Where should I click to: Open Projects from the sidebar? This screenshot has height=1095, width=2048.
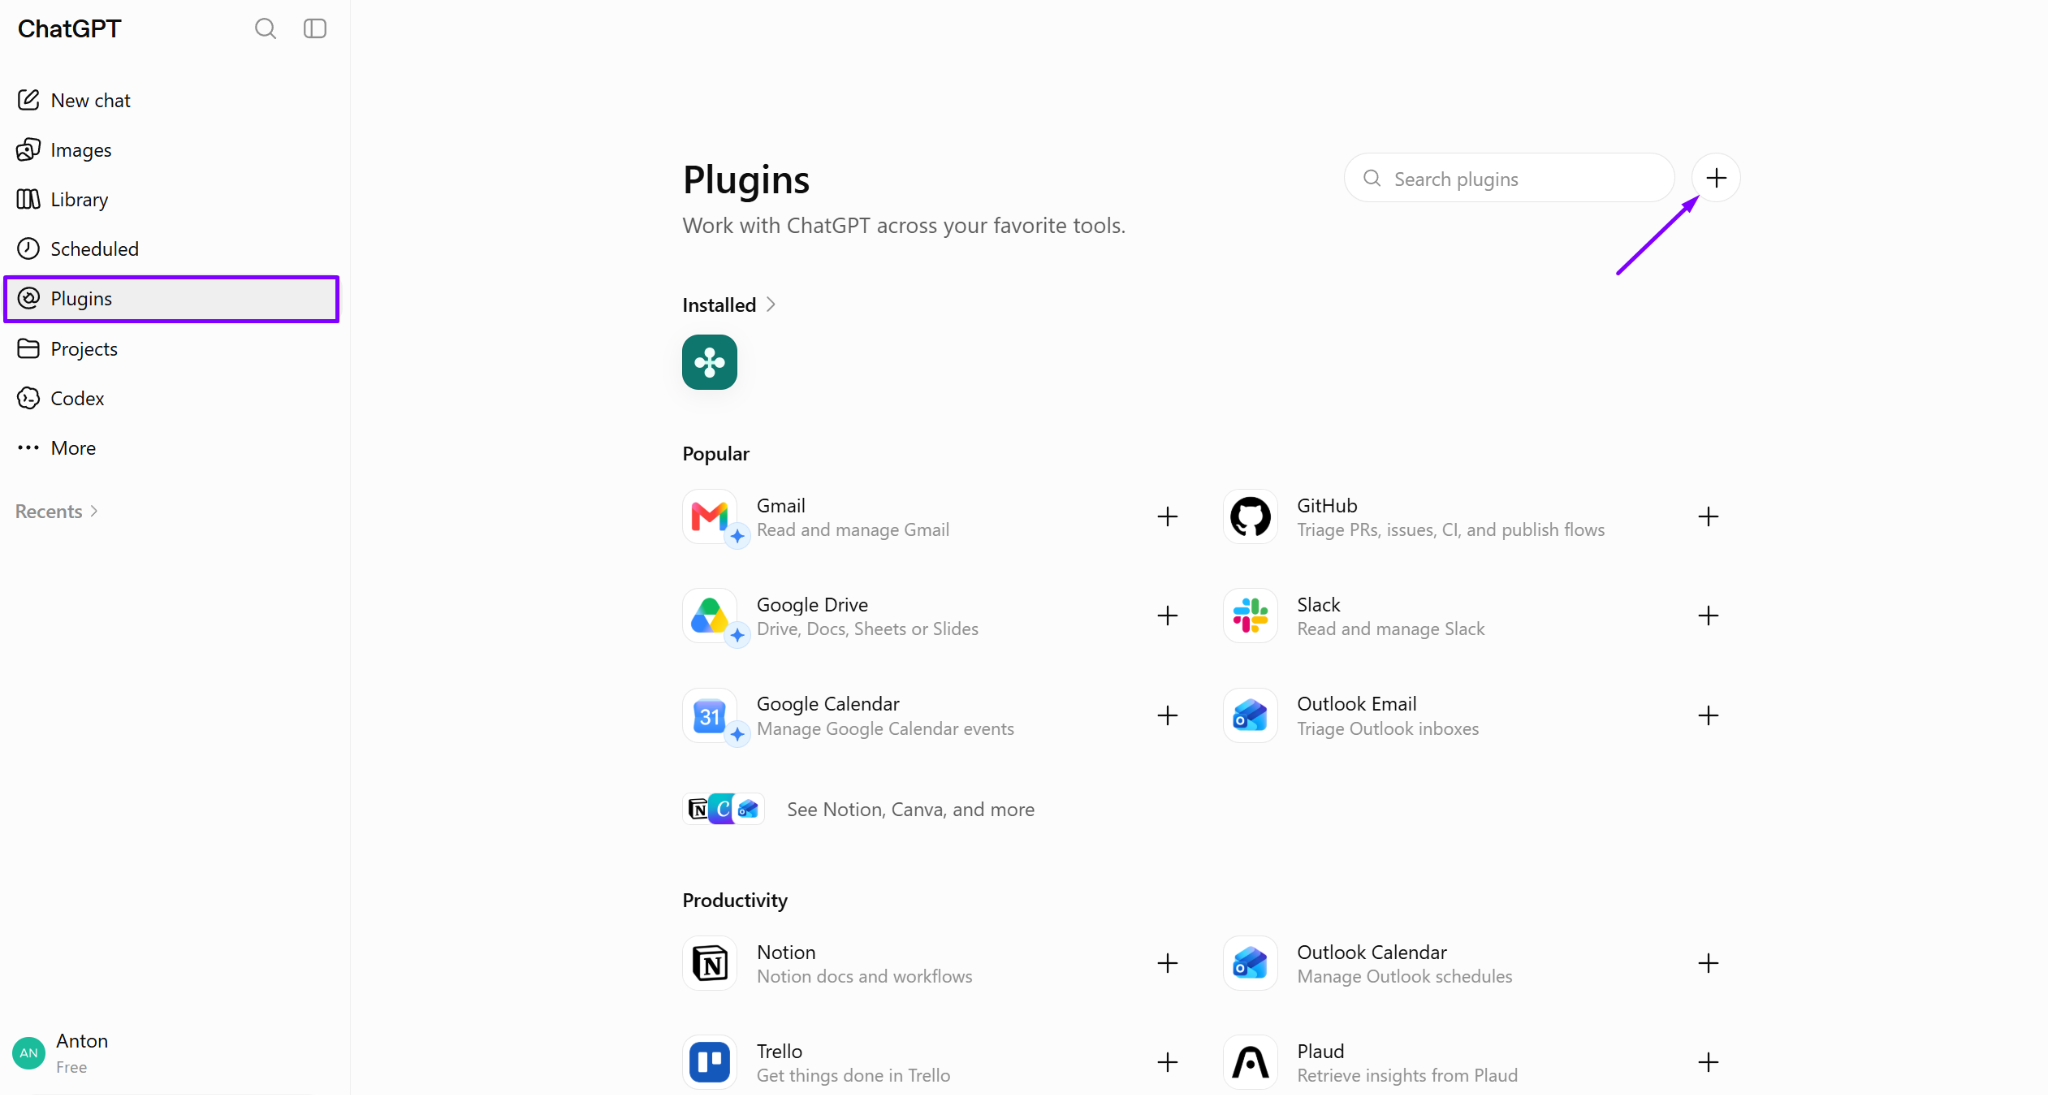tap(172, 349)
